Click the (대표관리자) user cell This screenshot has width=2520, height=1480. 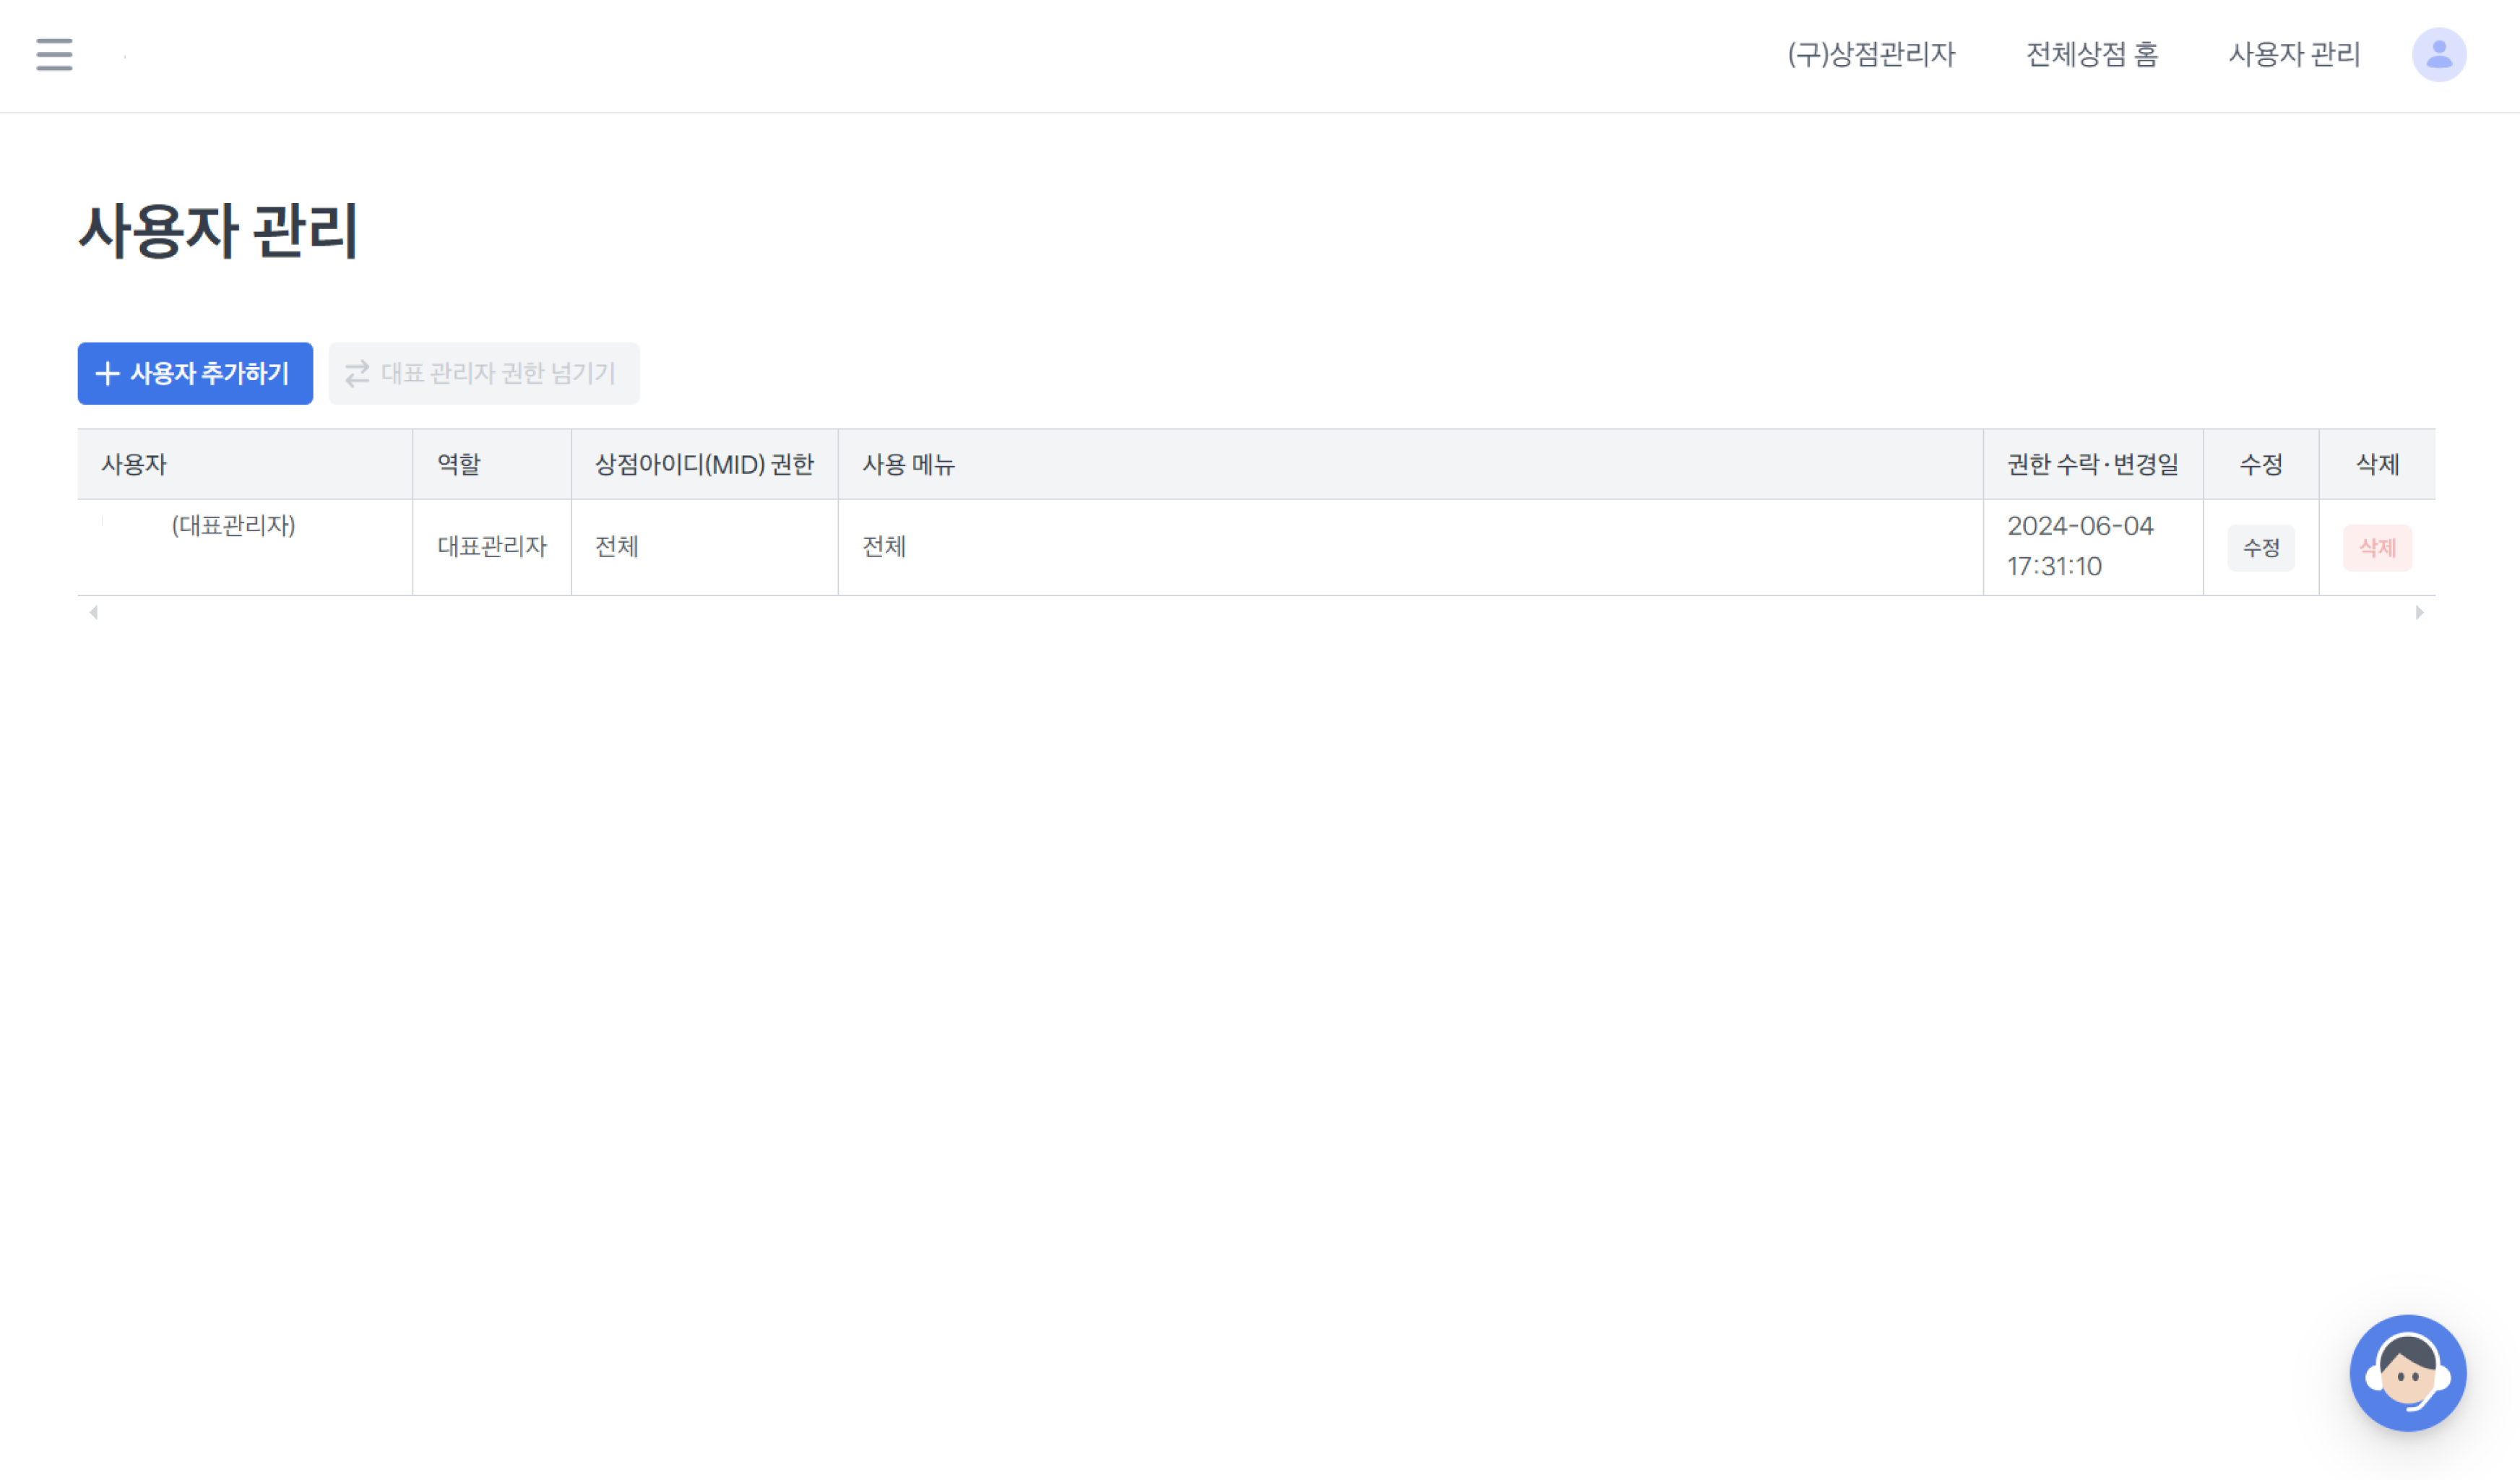pos(233,526)
